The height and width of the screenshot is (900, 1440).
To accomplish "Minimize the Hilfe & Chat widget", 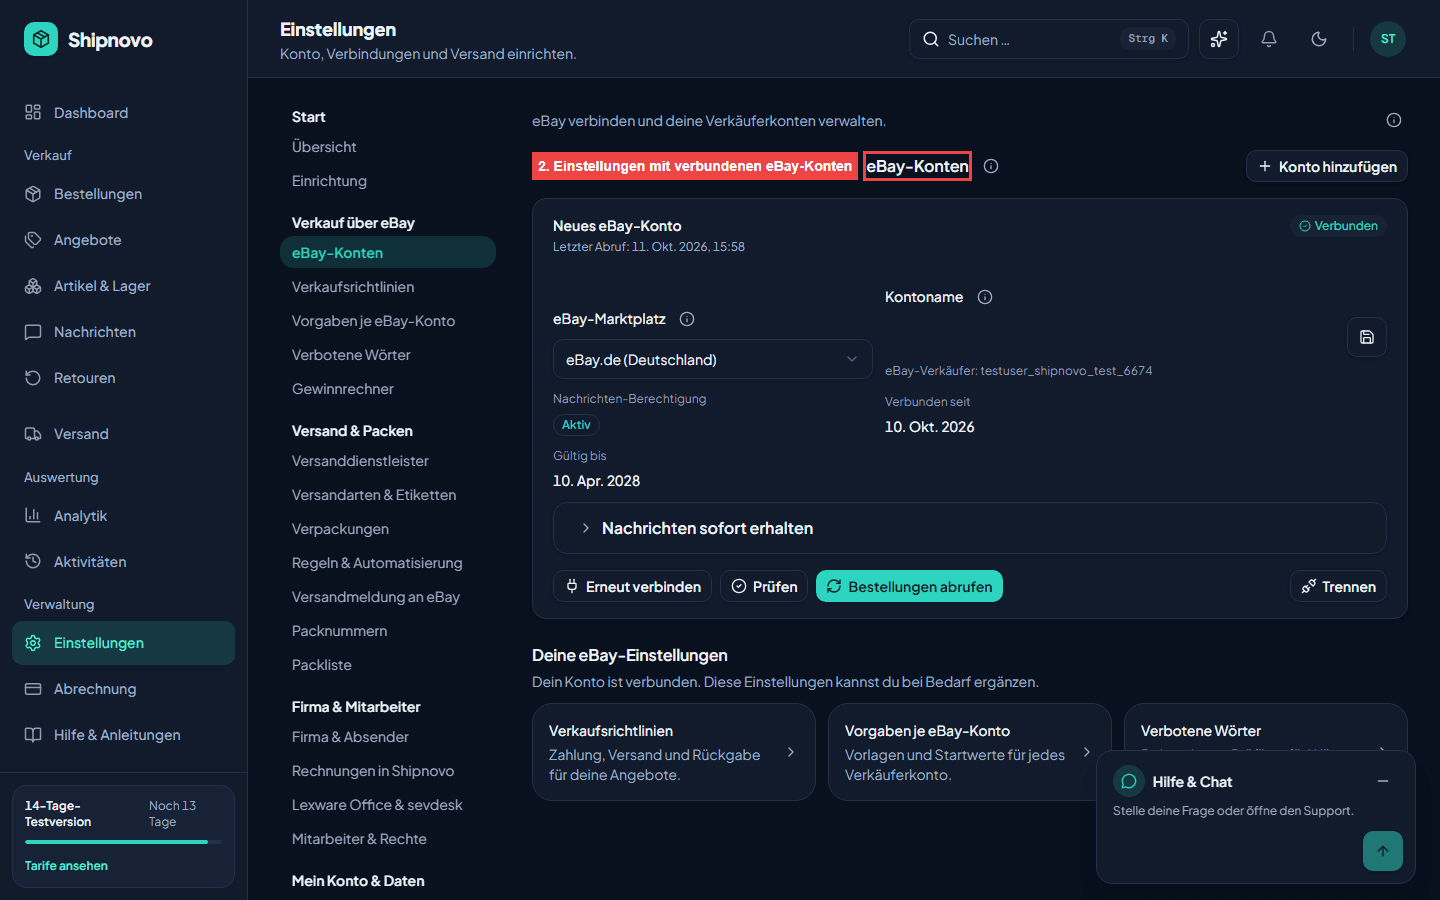I will pos(1383,781).
